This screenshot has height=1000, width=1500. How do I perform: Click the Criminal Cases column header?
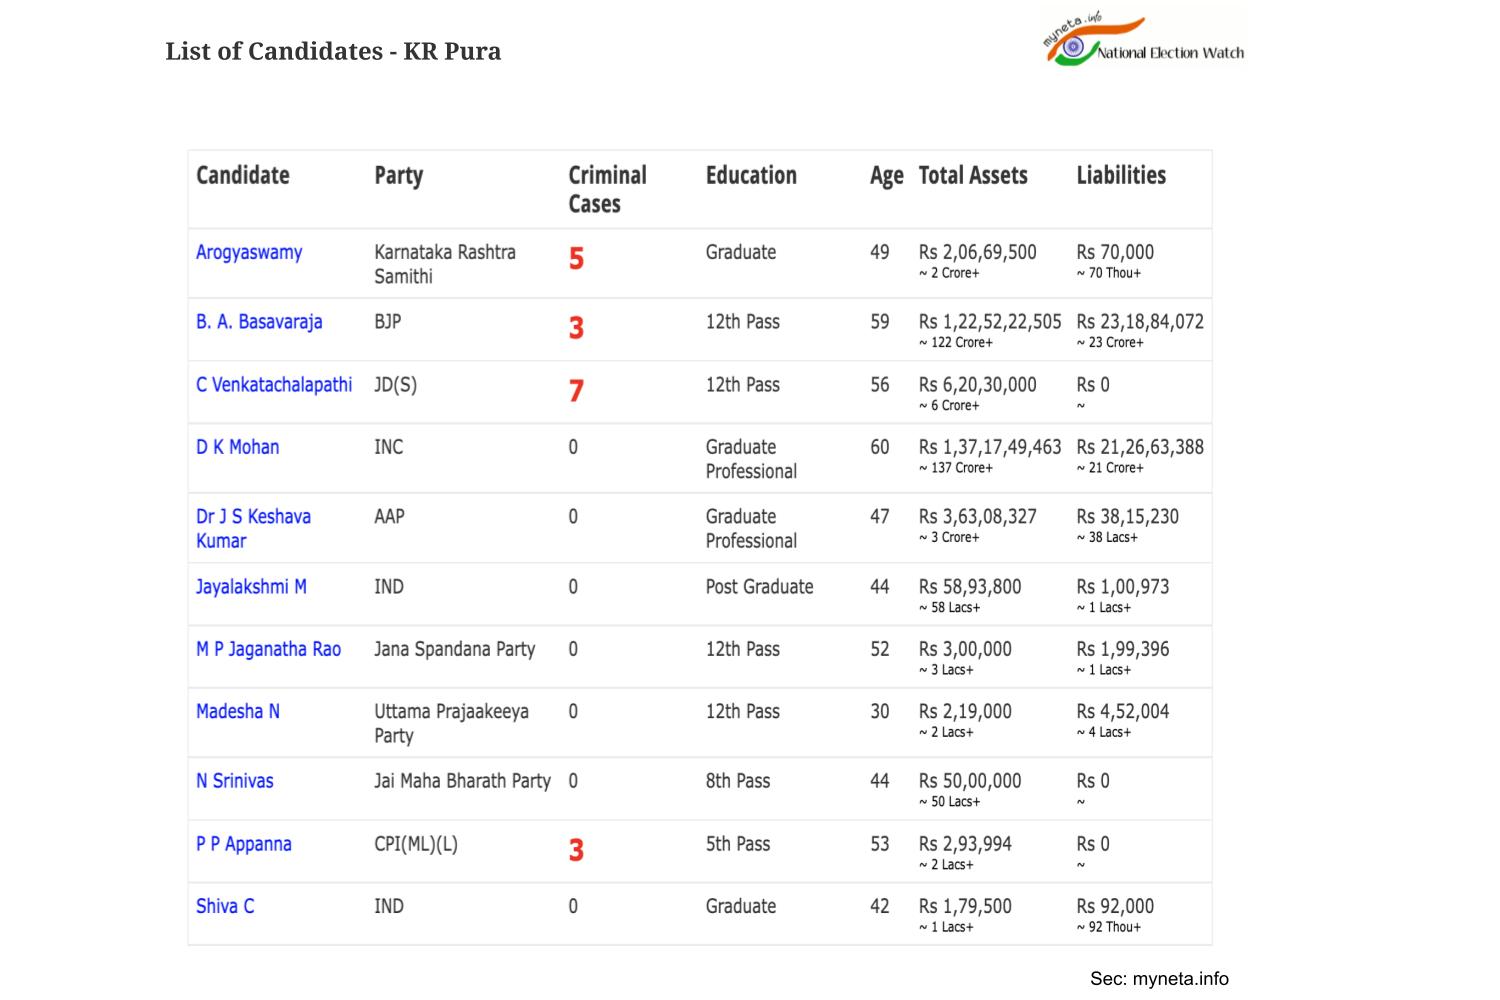pyautogui.click(x=608, y=189)
